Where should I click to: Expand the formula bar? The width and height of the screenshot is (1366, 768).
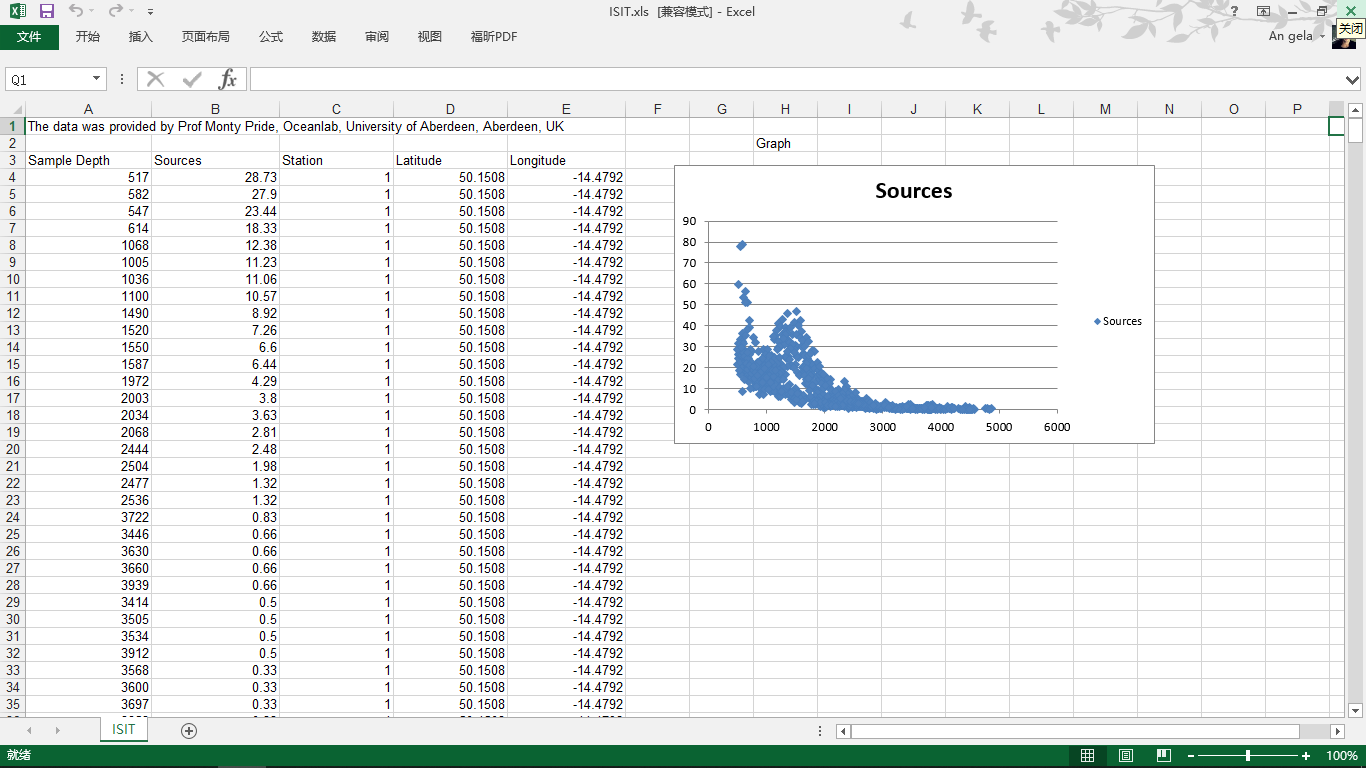click(x=1353, y=79)
